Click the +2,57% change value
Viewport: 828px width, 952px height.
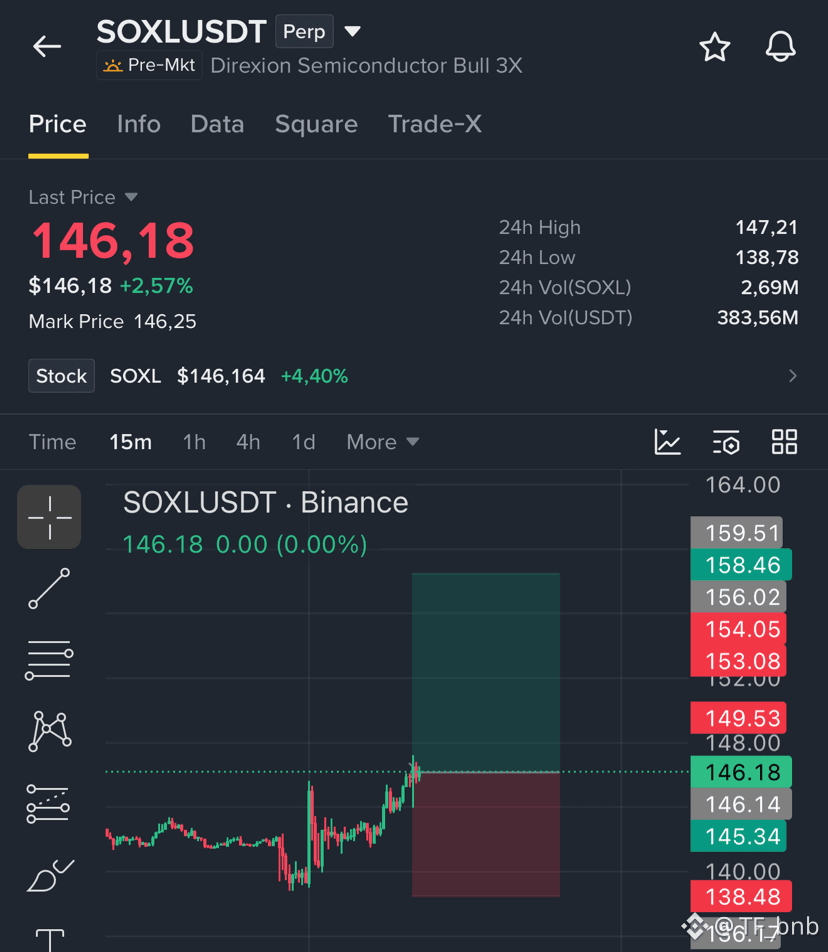pos(157,285)
